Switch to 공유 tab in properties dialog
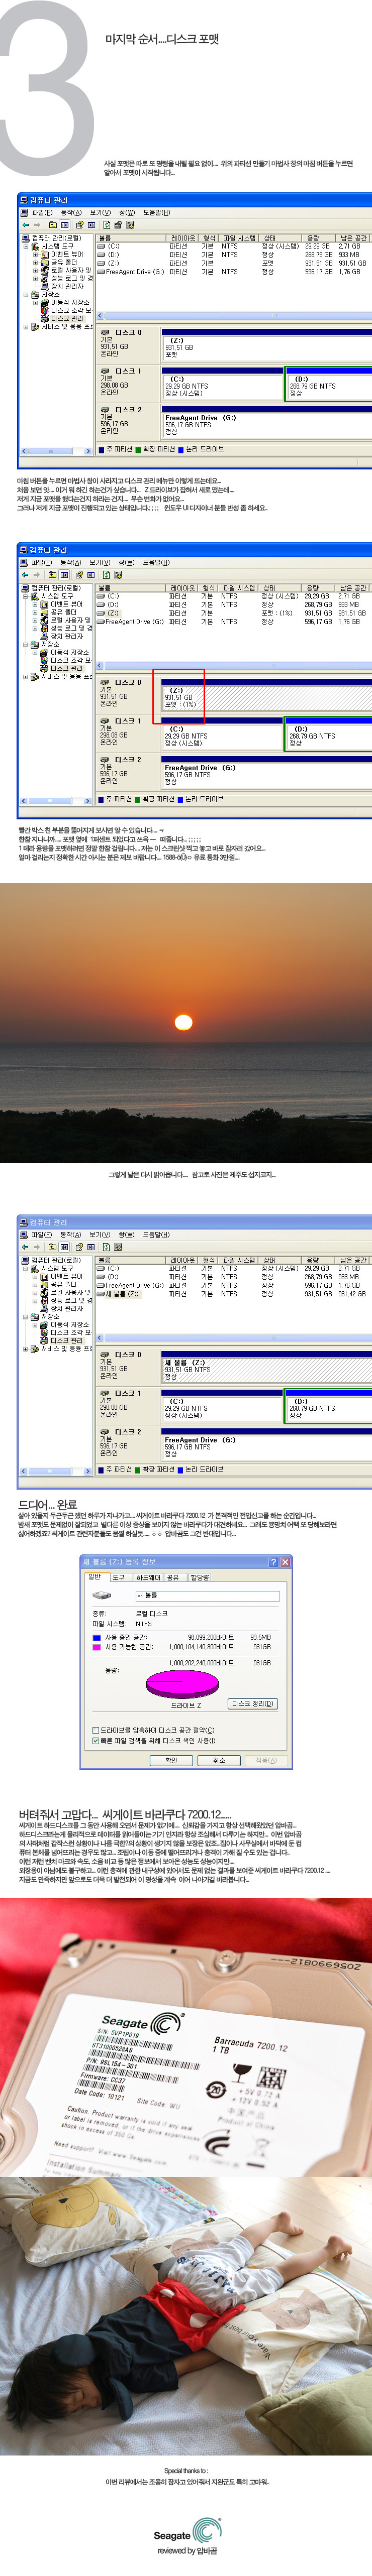 pos(173,1577)
